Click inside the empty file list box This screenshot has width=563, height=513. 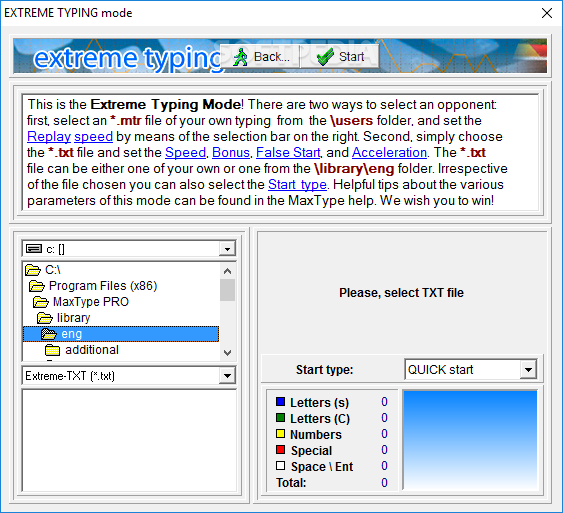coord(129,440)
